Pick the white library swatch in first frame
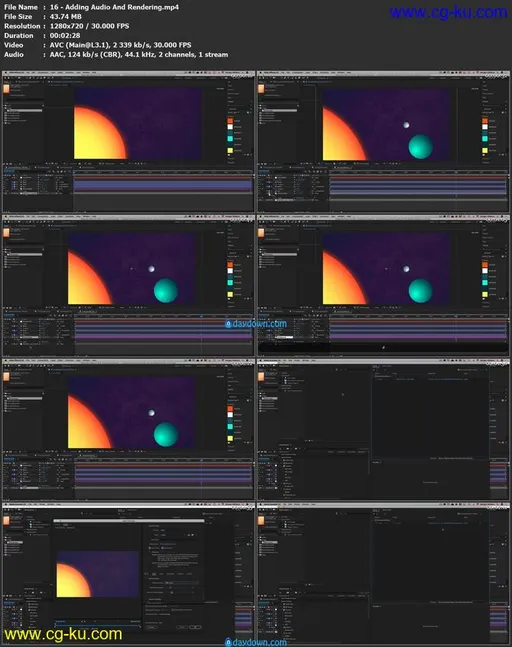This screenshot has width=512, height=647. pyautogui.click(x=230, y=127)
